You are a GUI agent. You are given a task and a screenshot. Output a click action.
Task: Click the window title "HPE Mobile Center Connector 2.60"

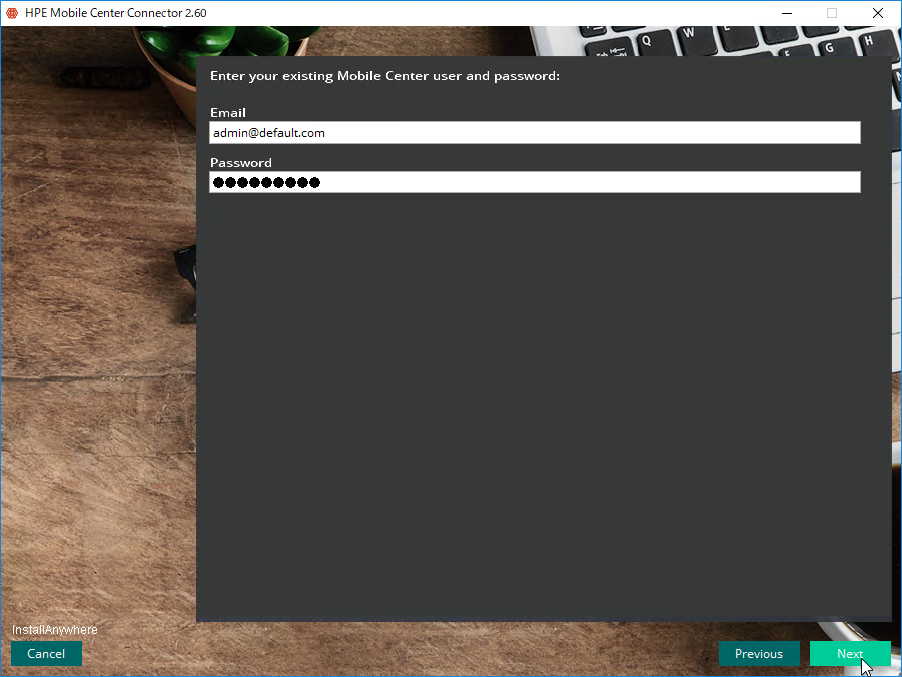pyautogui.click(x=116, y=13)
